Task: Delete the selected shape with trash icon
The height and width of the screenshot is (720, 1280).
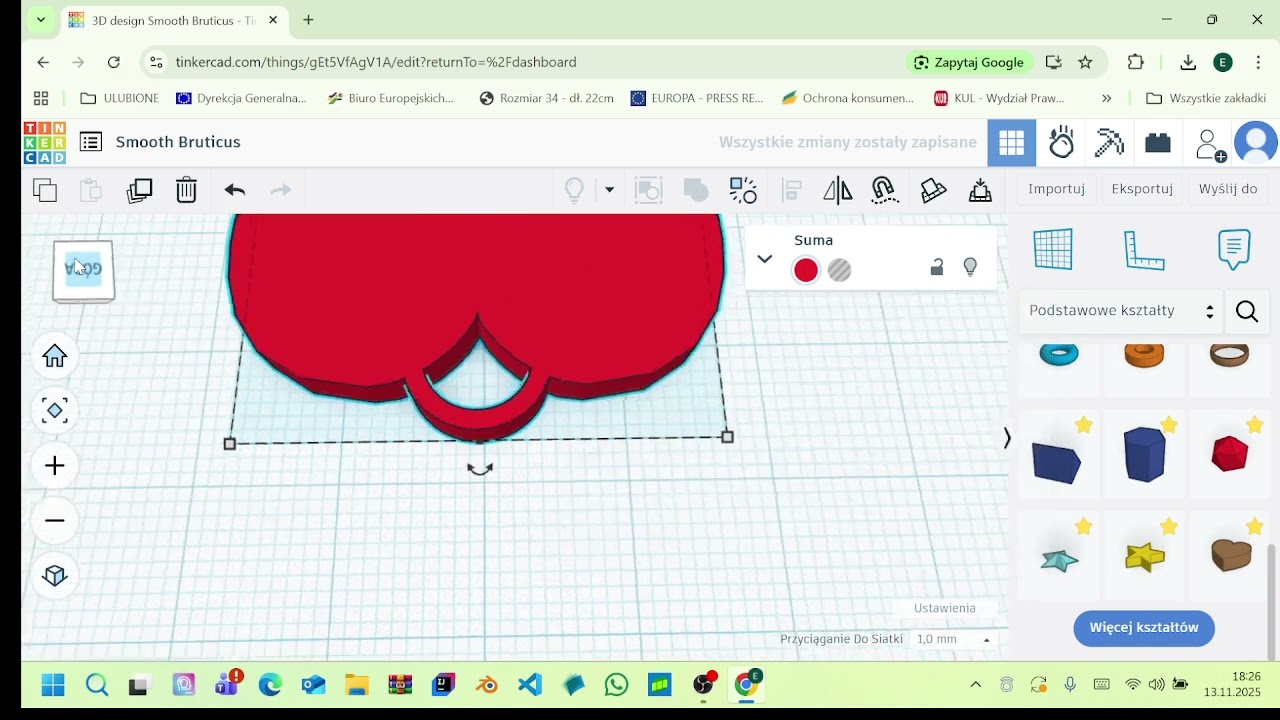Action: [x=187, y=190]
